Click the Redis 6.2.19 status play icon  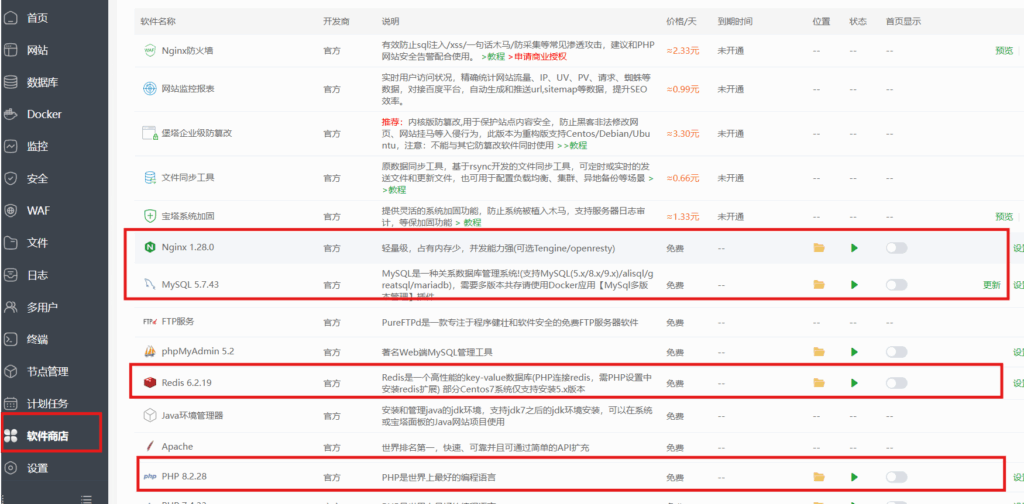[854, 382]
